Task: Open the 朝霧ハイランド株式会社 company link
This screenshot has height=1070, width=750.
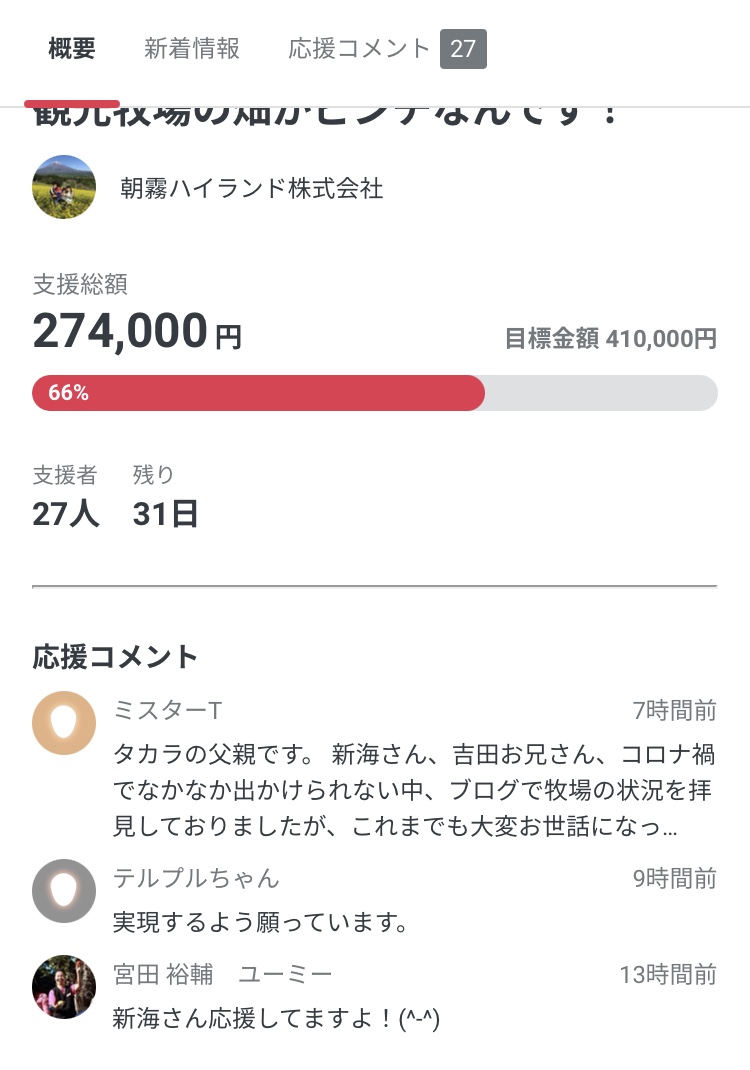Action: pyautogui.click(x=251, y=188)
